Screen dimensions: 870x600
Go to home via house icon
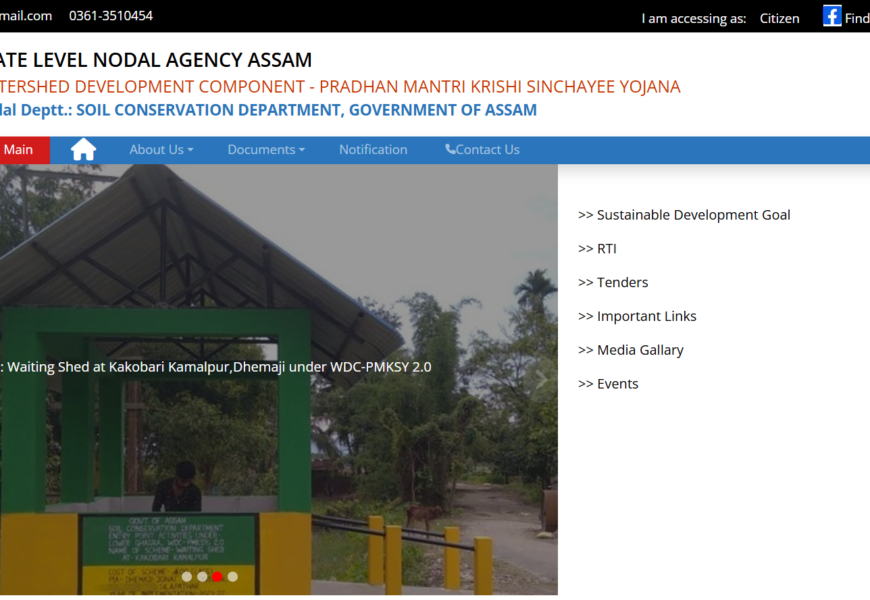click(x=83, y=150)
